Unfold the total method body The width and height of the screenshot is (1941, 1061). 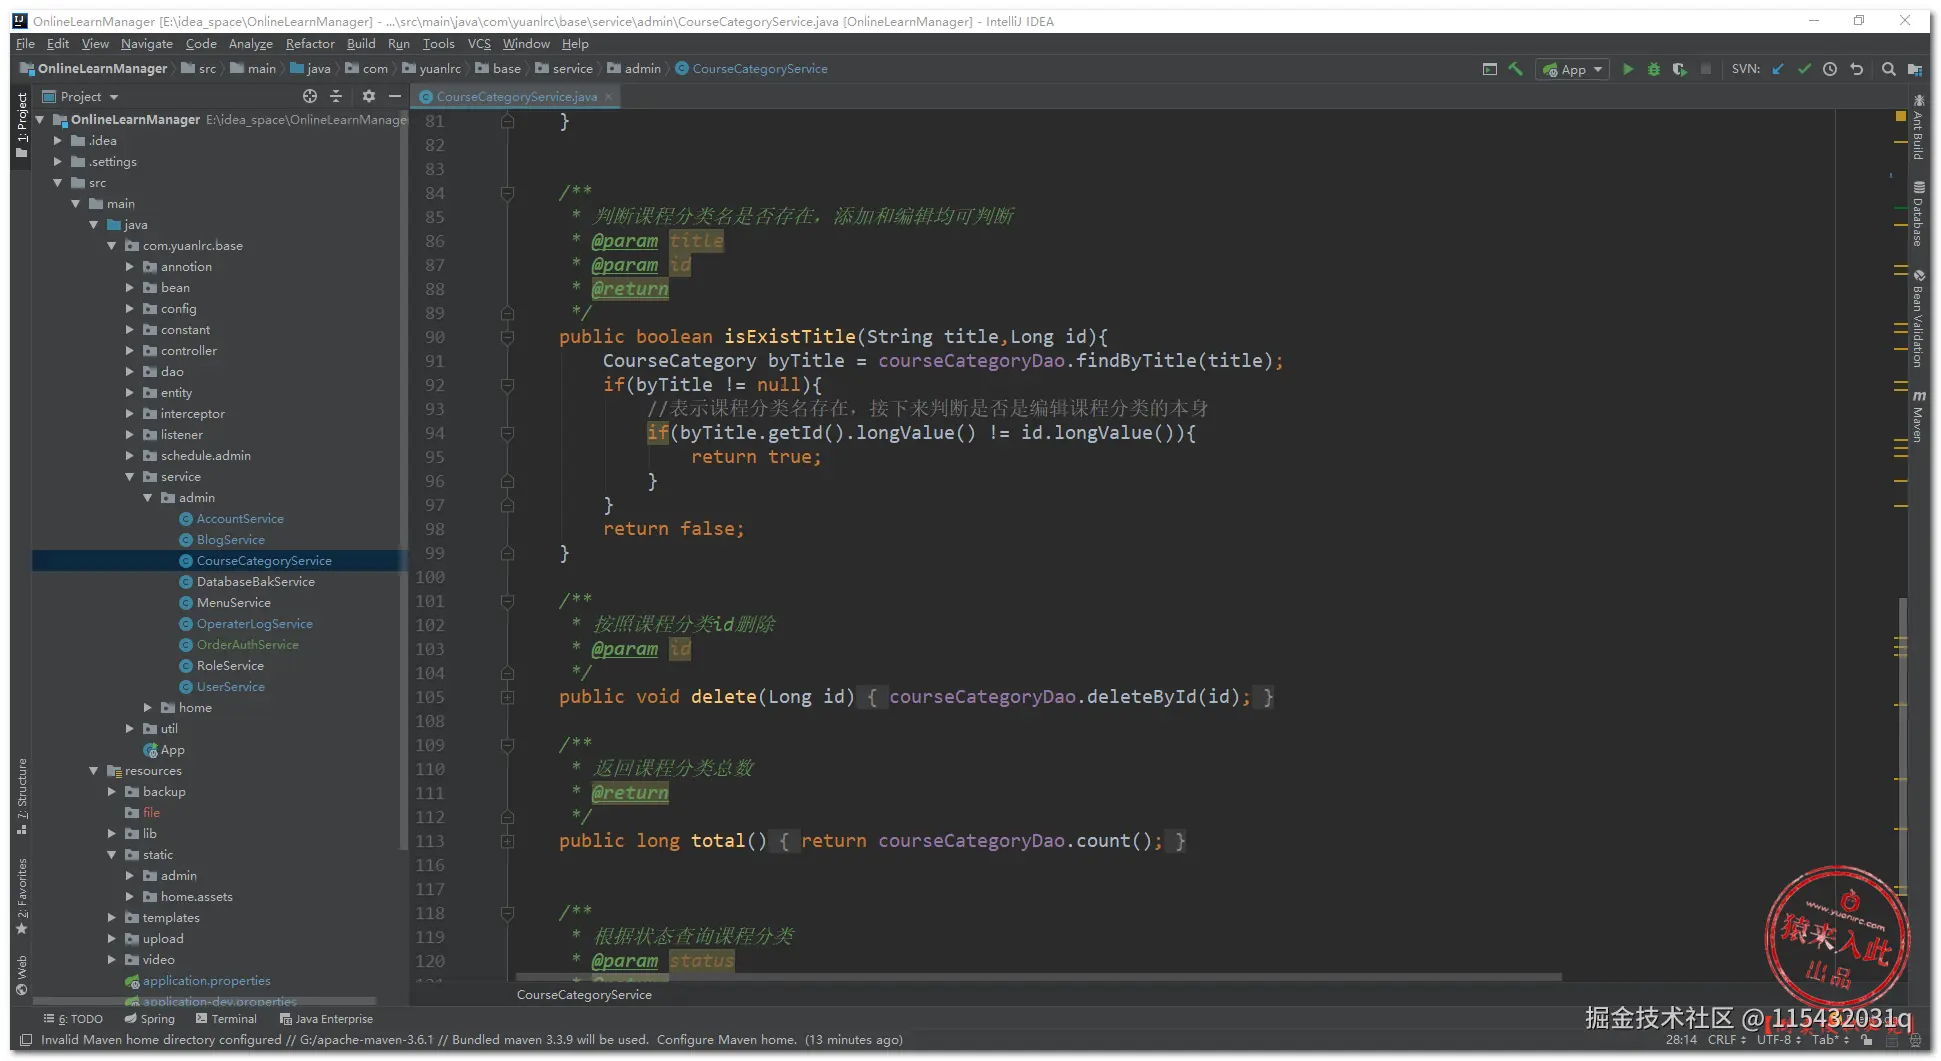[507, 841]
